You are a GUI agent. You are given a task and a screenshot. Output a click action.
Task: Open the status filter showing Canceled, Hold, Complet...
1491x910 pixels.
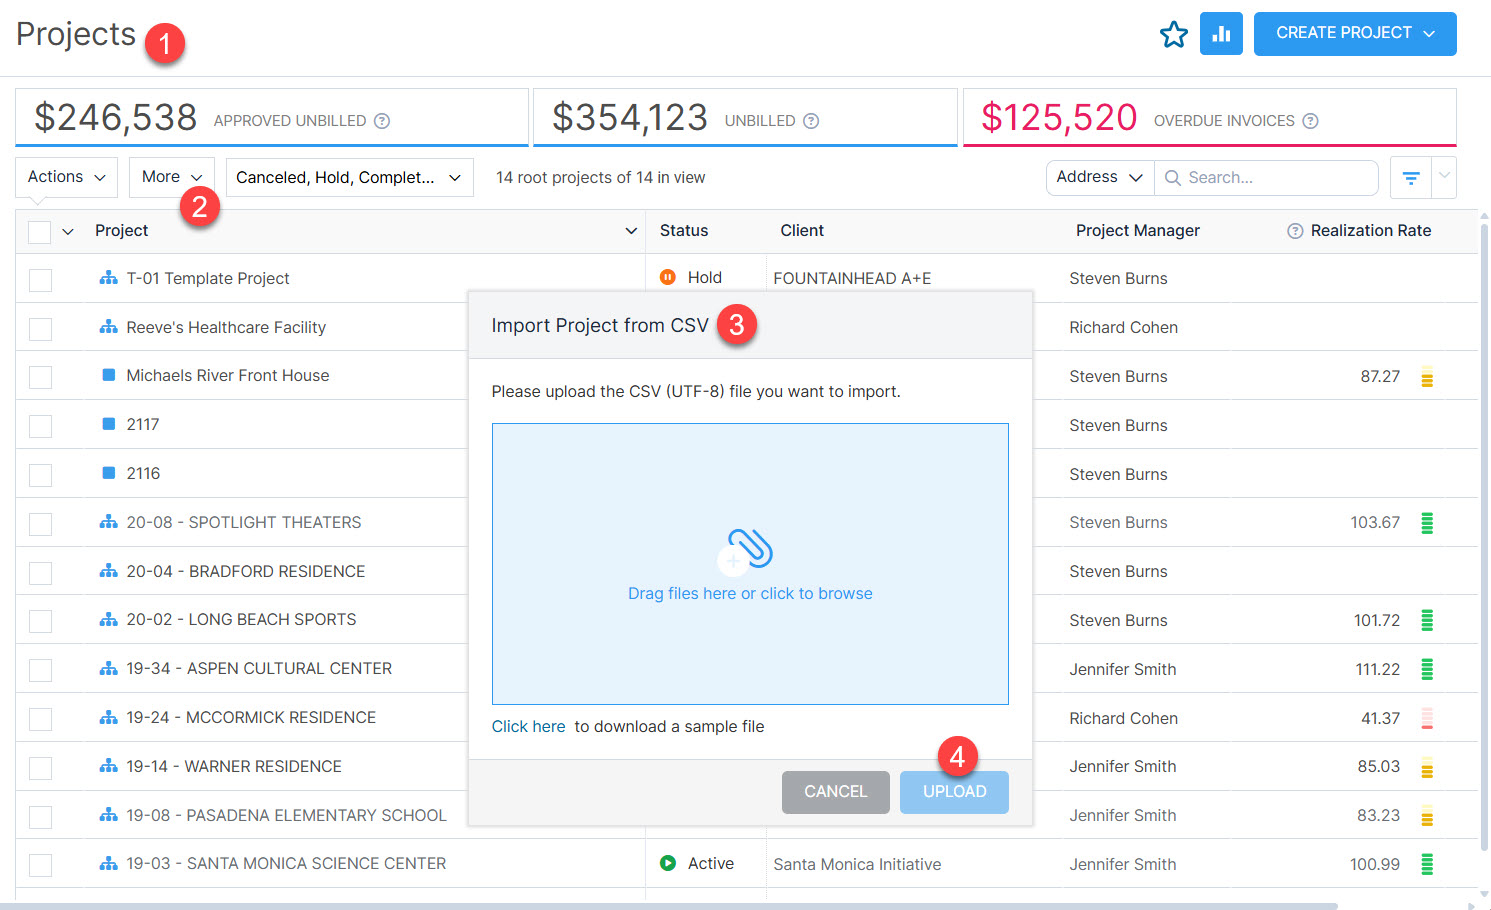[x=349, y=177]
